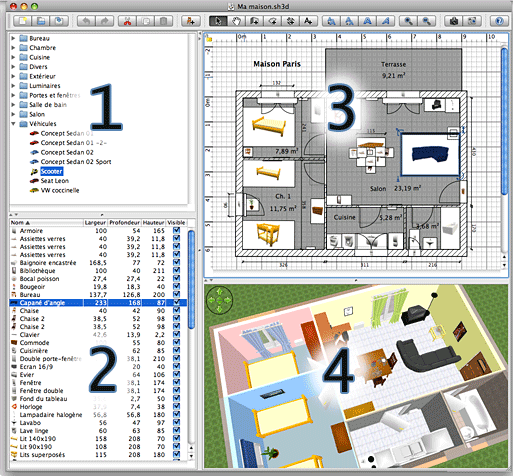Toggle Visible checkbox for Bibliothèque
The height and width of the screenshot is (476, 513).
point(176,270)
